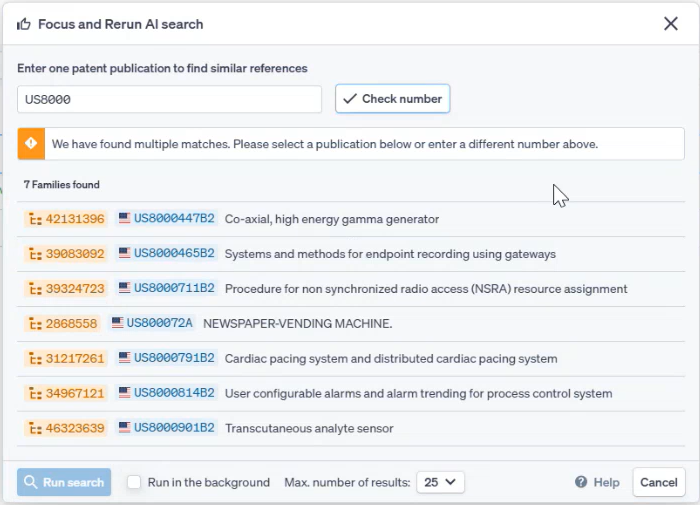This screenshot has width=700, height=505.
Task: Click the thumbs-up icon in dialog title
Action: 24,24
